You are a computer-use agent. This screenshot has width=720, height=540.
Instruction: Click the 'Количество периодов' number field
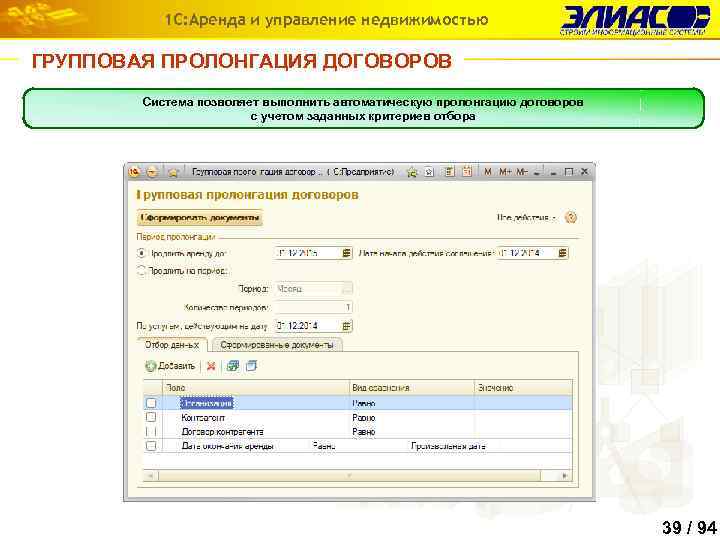[314, 307]
